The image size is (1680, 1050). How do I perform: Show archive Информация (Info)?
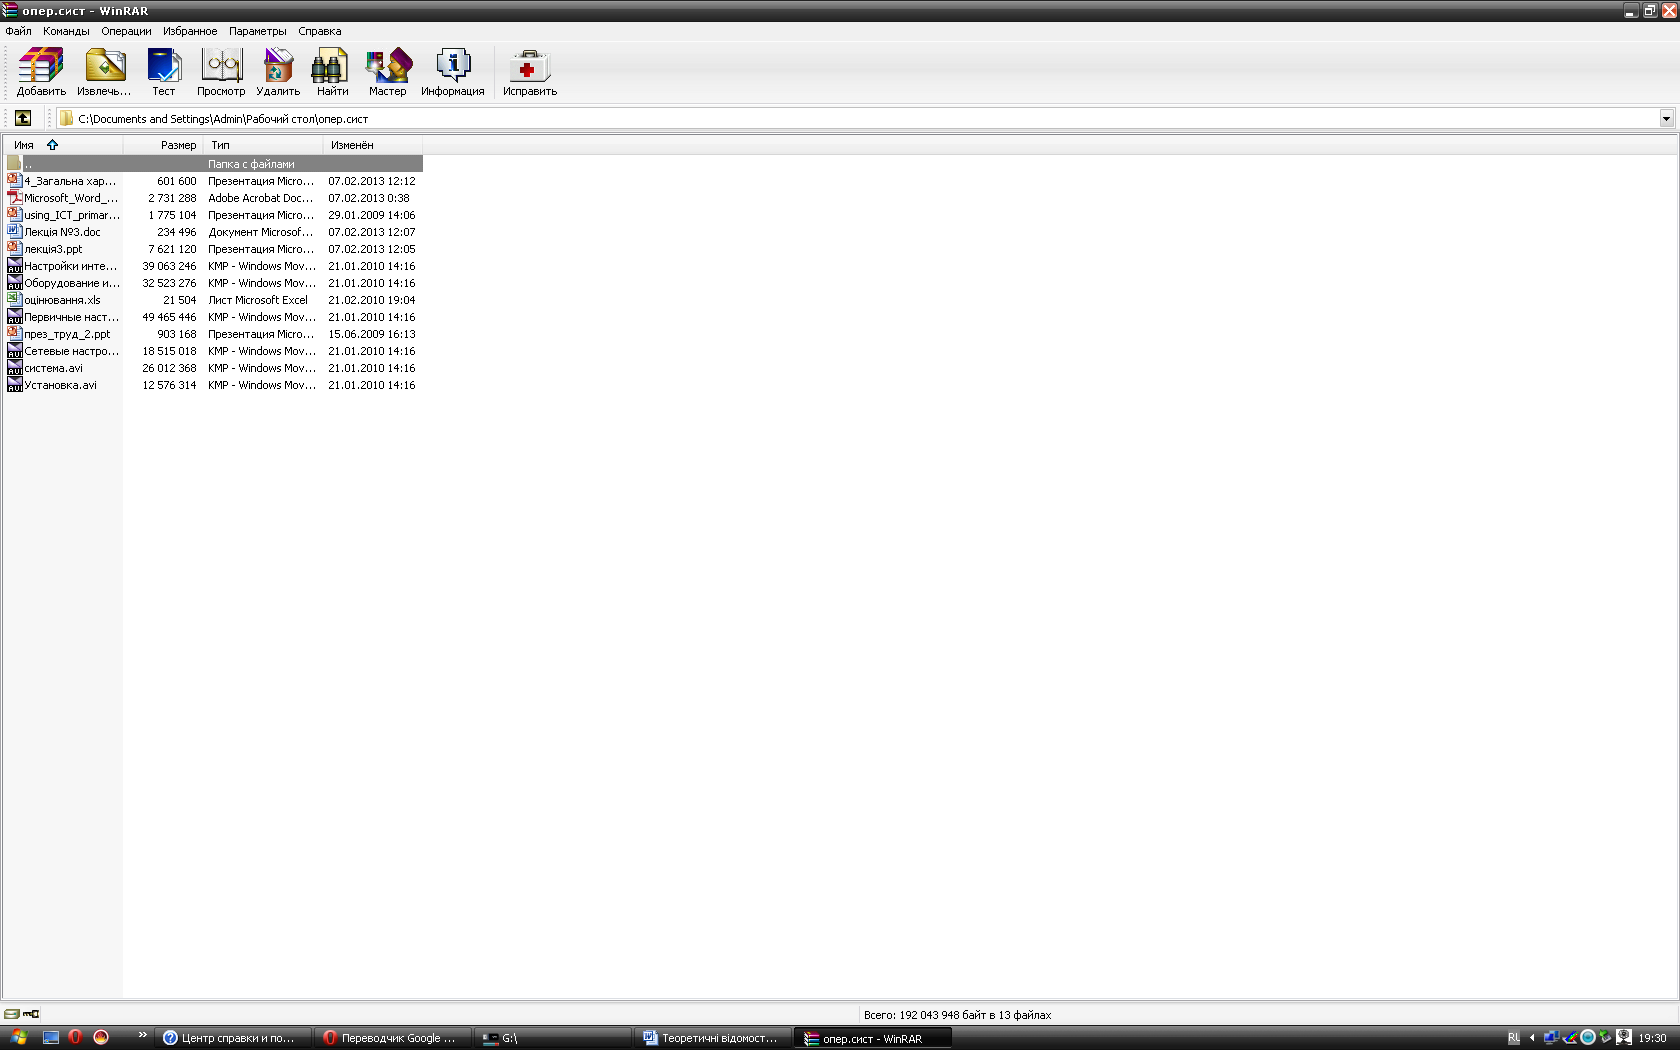[452, 72]
